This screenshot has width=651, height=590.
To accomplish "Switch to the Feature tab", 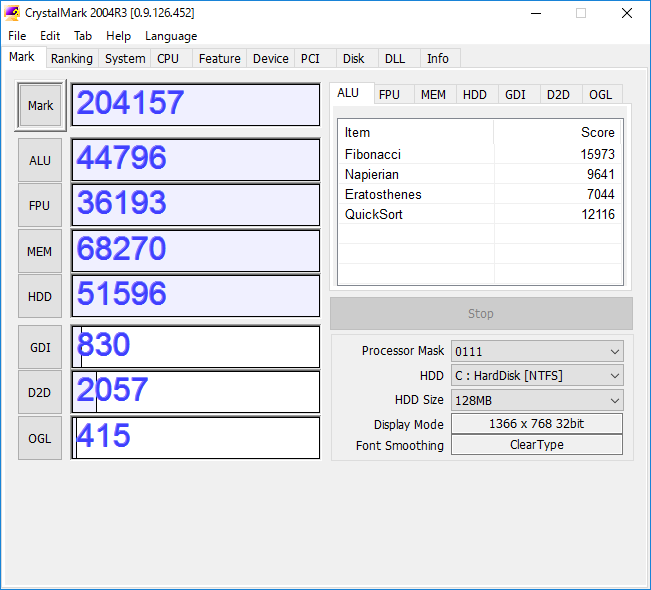I will (x=220, y=59).
